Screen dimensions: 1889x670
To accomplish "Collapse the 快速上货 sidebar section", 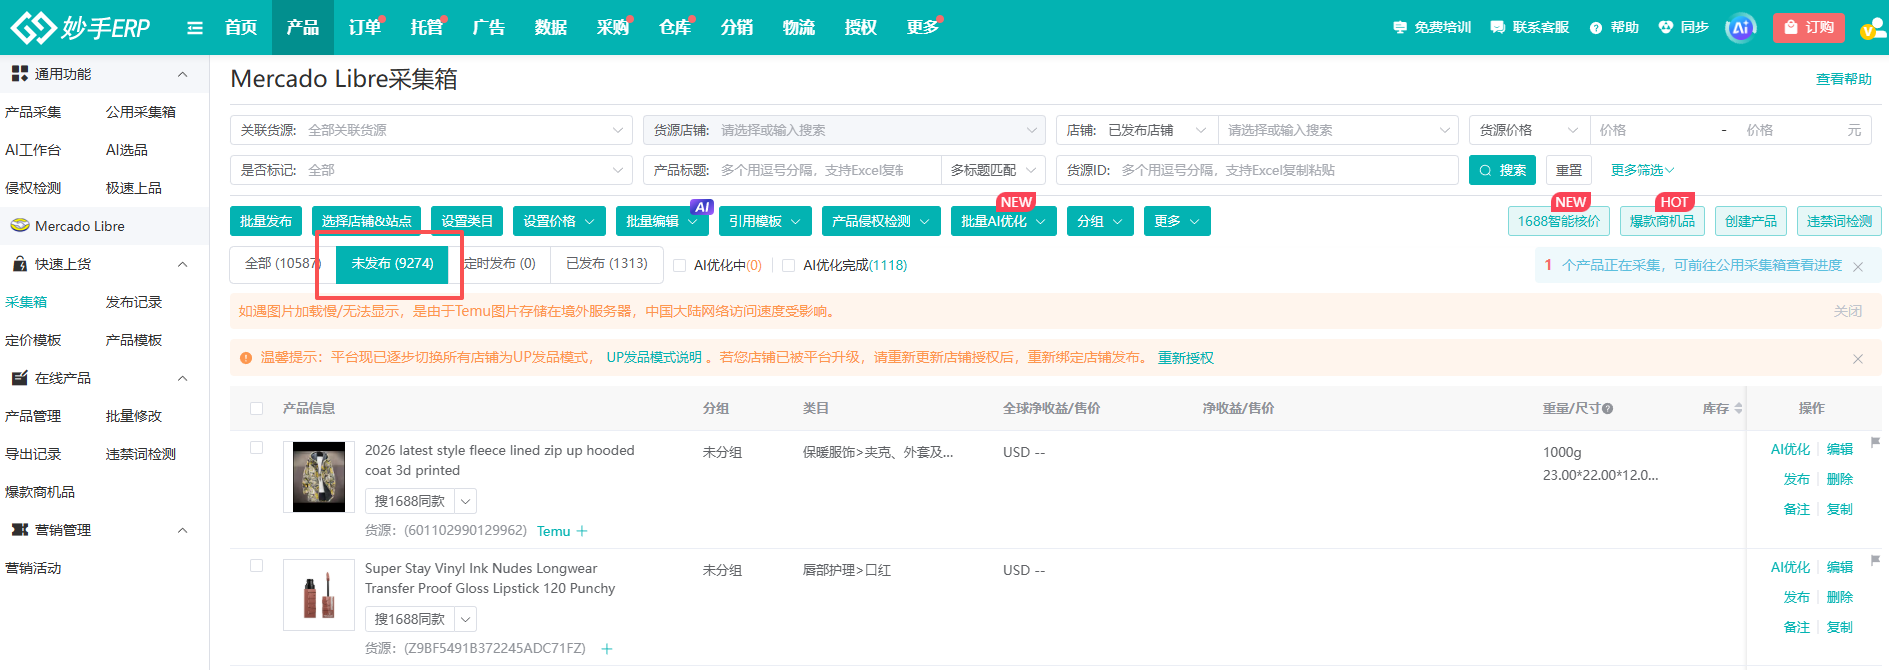I will coord(182,264).
